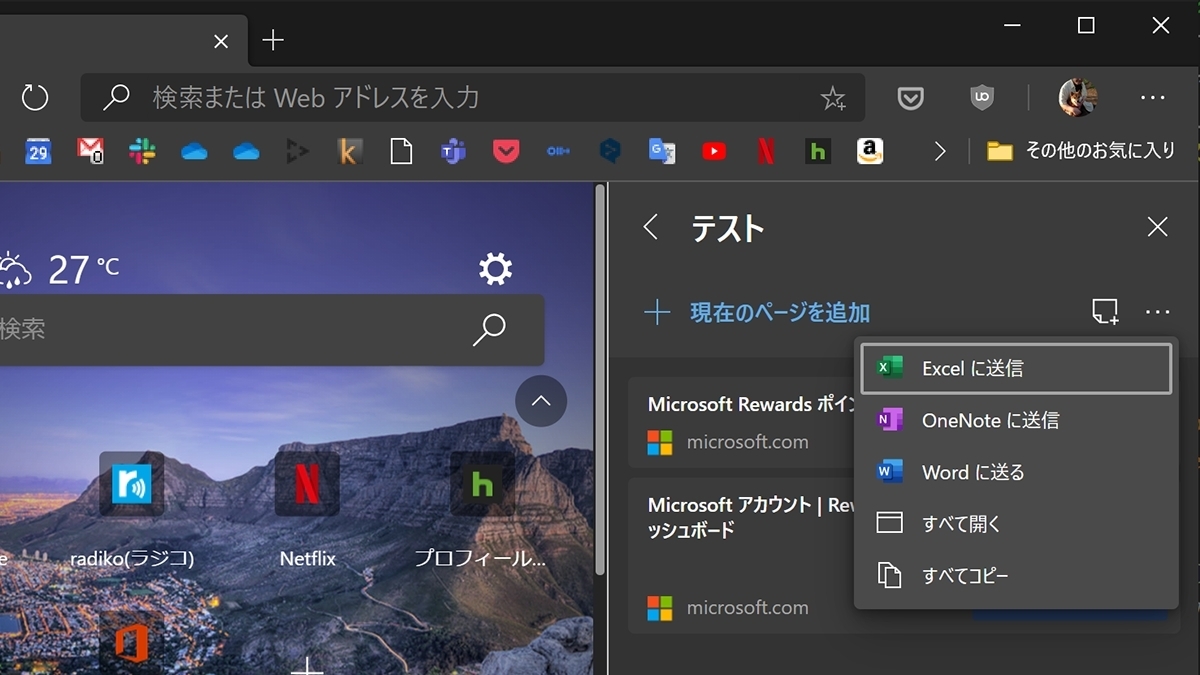Screen dimensions: 1200x675
Task: Open the Pocket extension in the toolbar
Action: pos(910,97)
